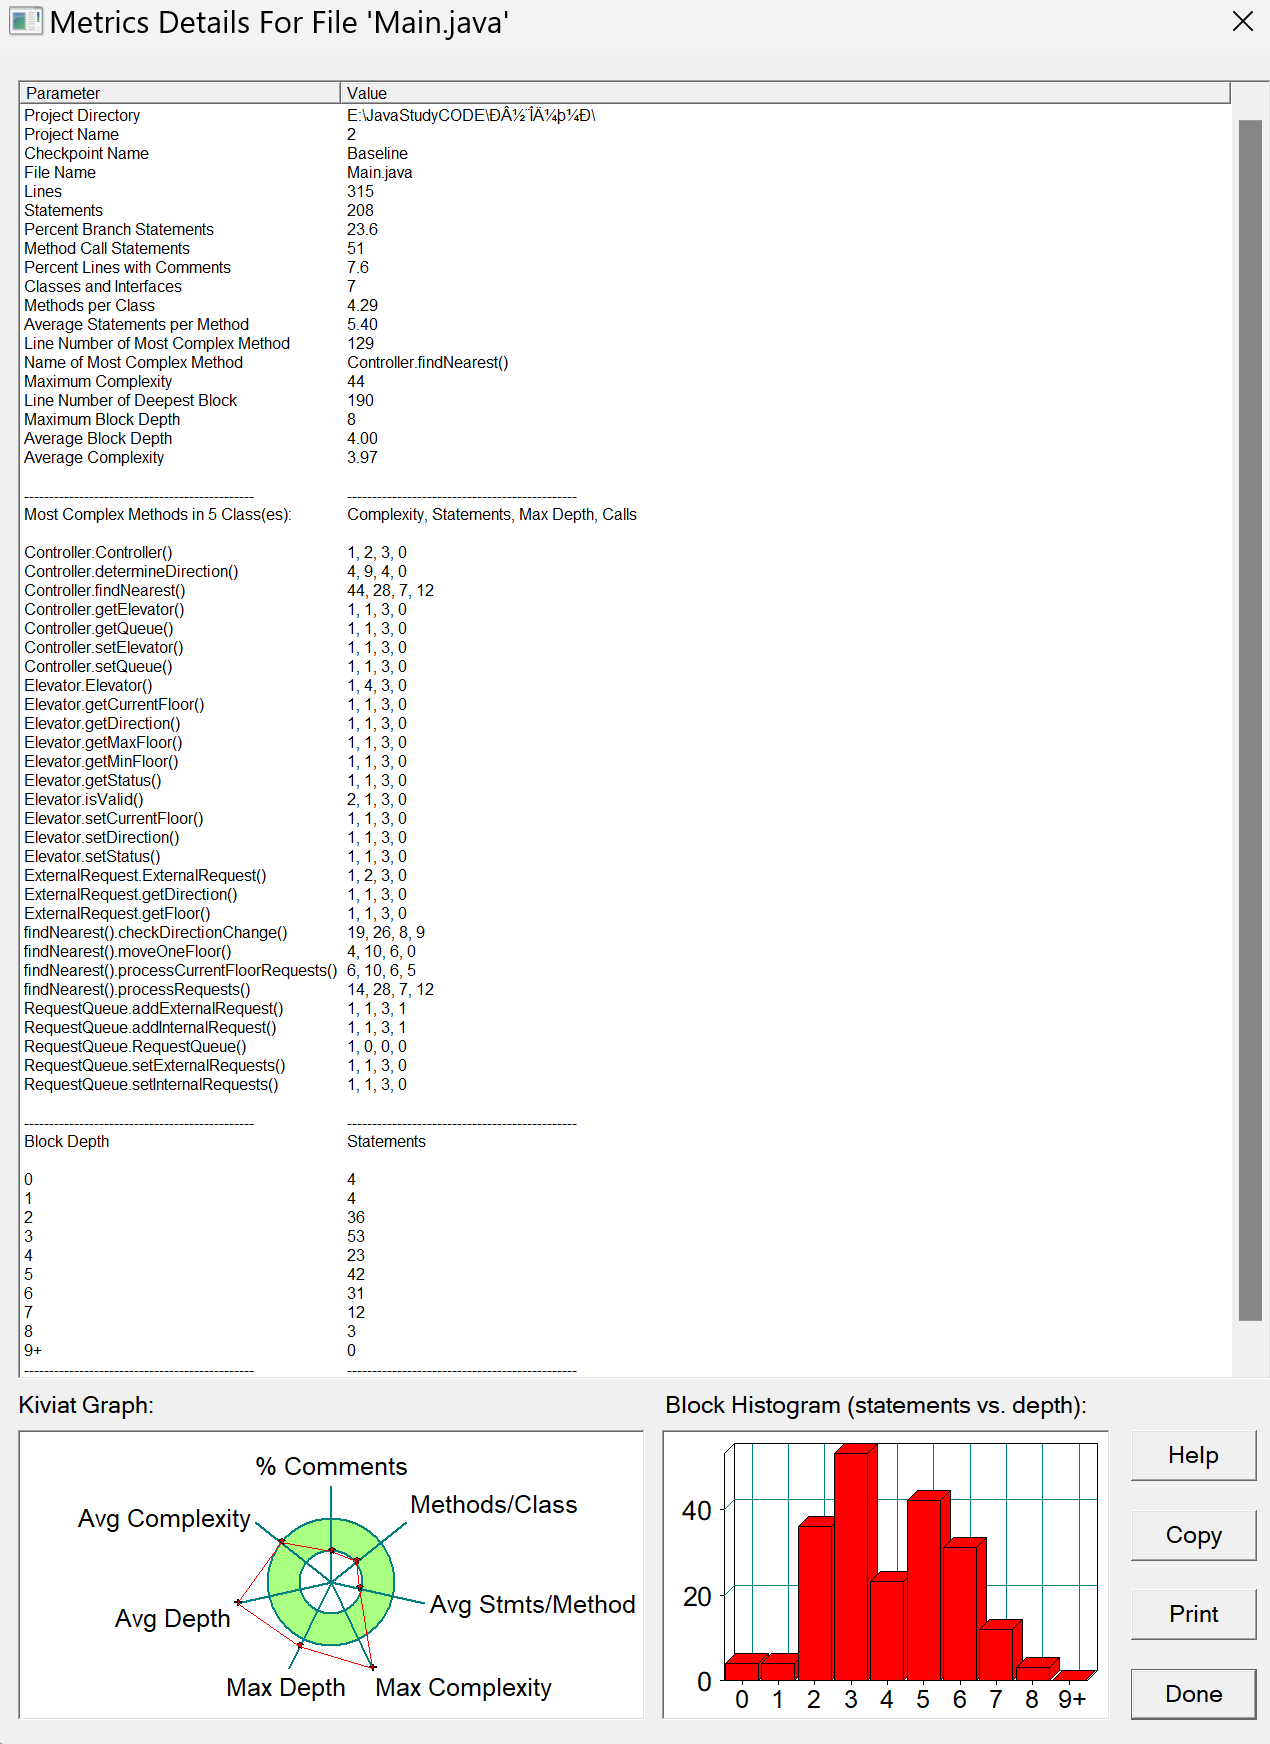Screen dimensions: 1270x1744
Task: Click the Lines parameter row
Action: (625, 192)
